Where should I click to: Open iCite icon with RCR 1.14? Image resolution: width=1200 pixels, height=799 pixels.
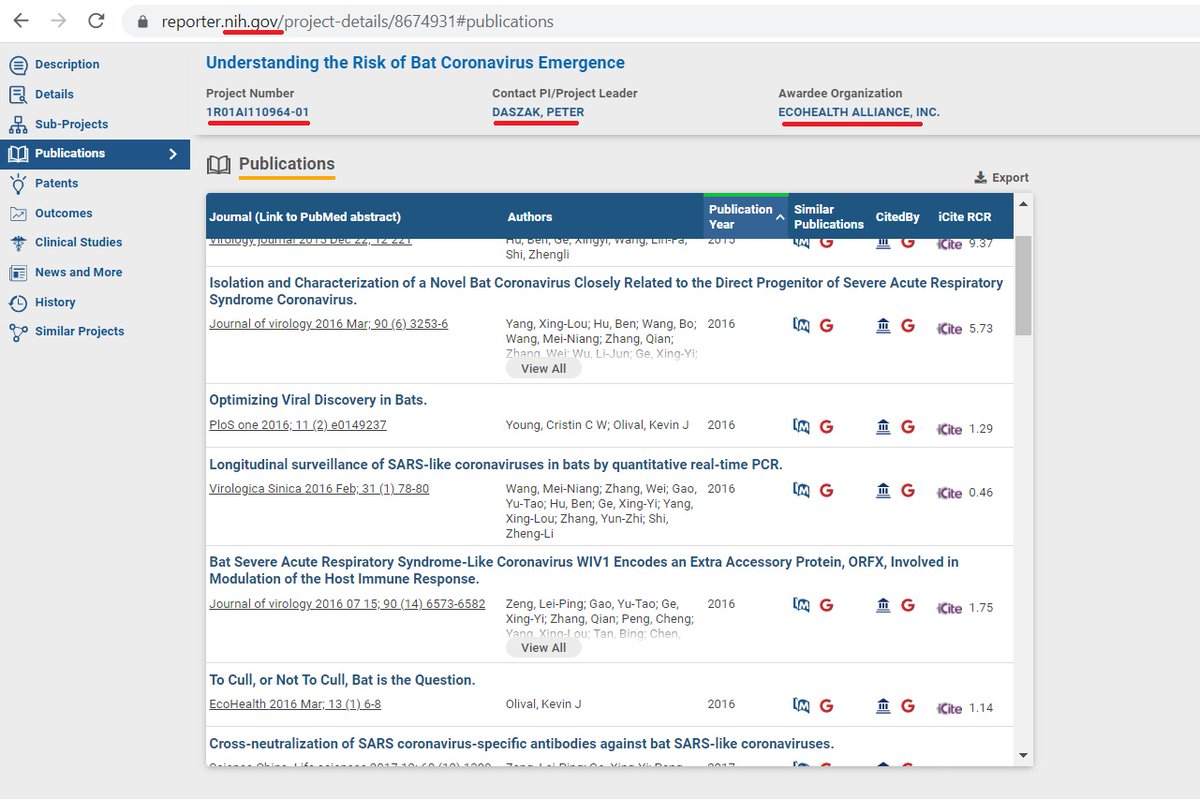pyautogui.click(x=949, y=708)
